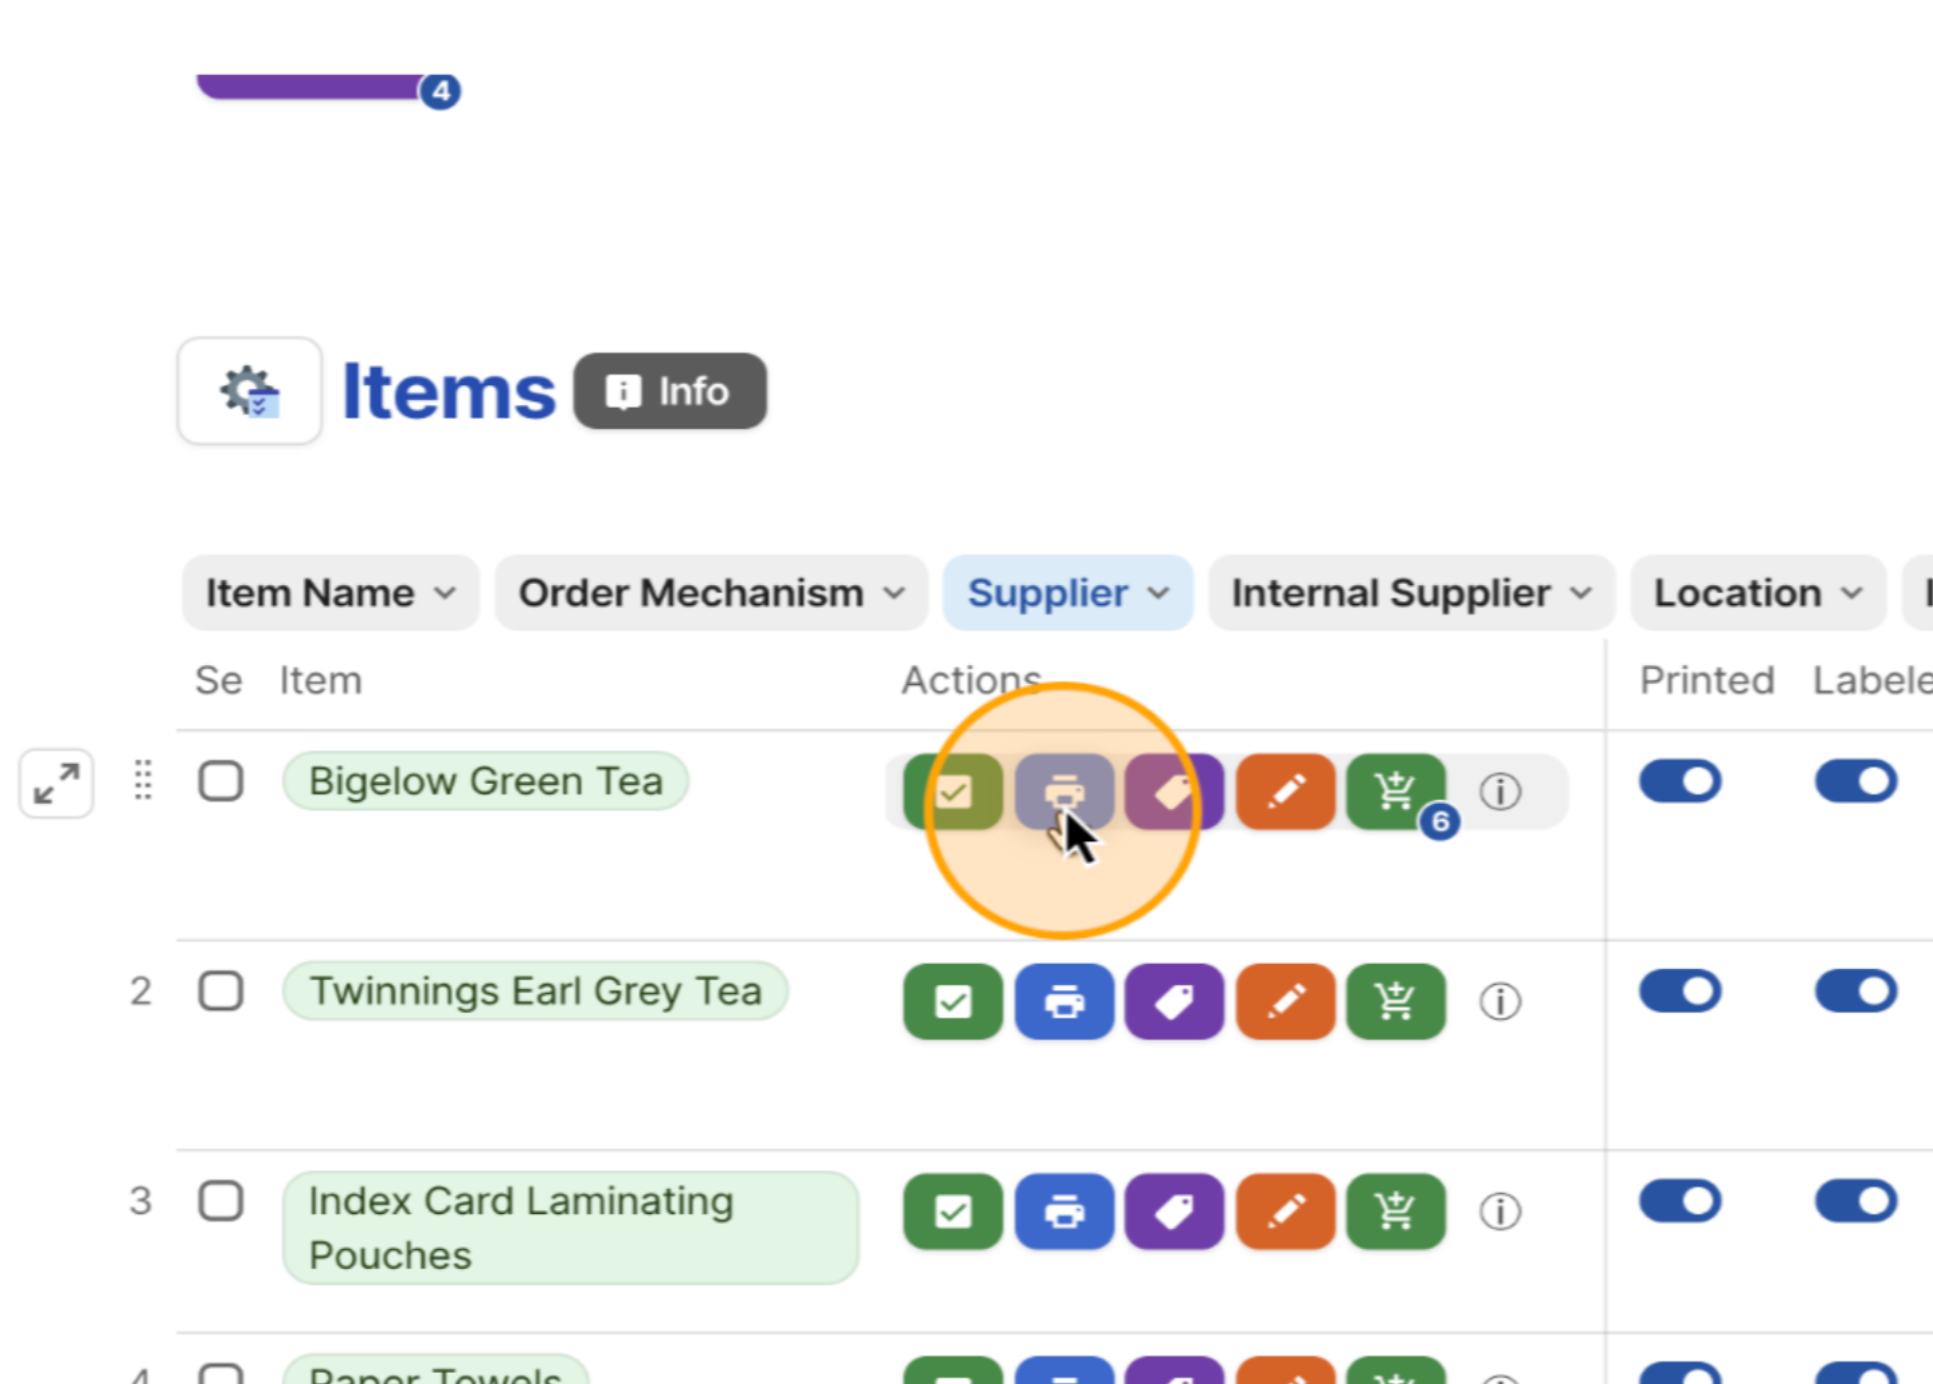Select the print icon for Bigelow Green Tea
Screen dimensions: 1933x1384
point(1064,792)
